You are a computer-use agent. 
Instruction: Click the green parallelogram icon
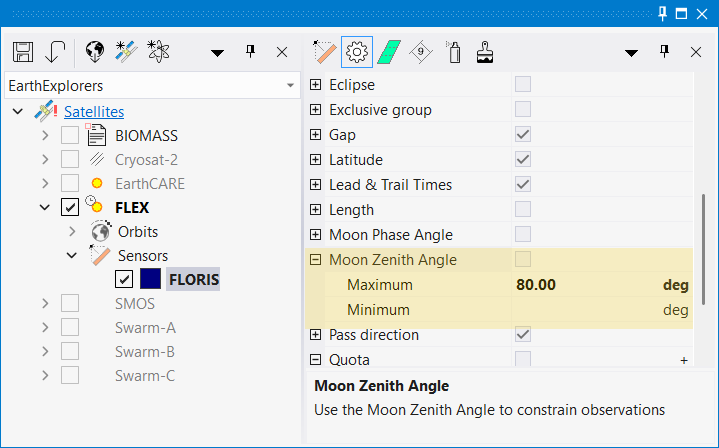tap(389, 52)
